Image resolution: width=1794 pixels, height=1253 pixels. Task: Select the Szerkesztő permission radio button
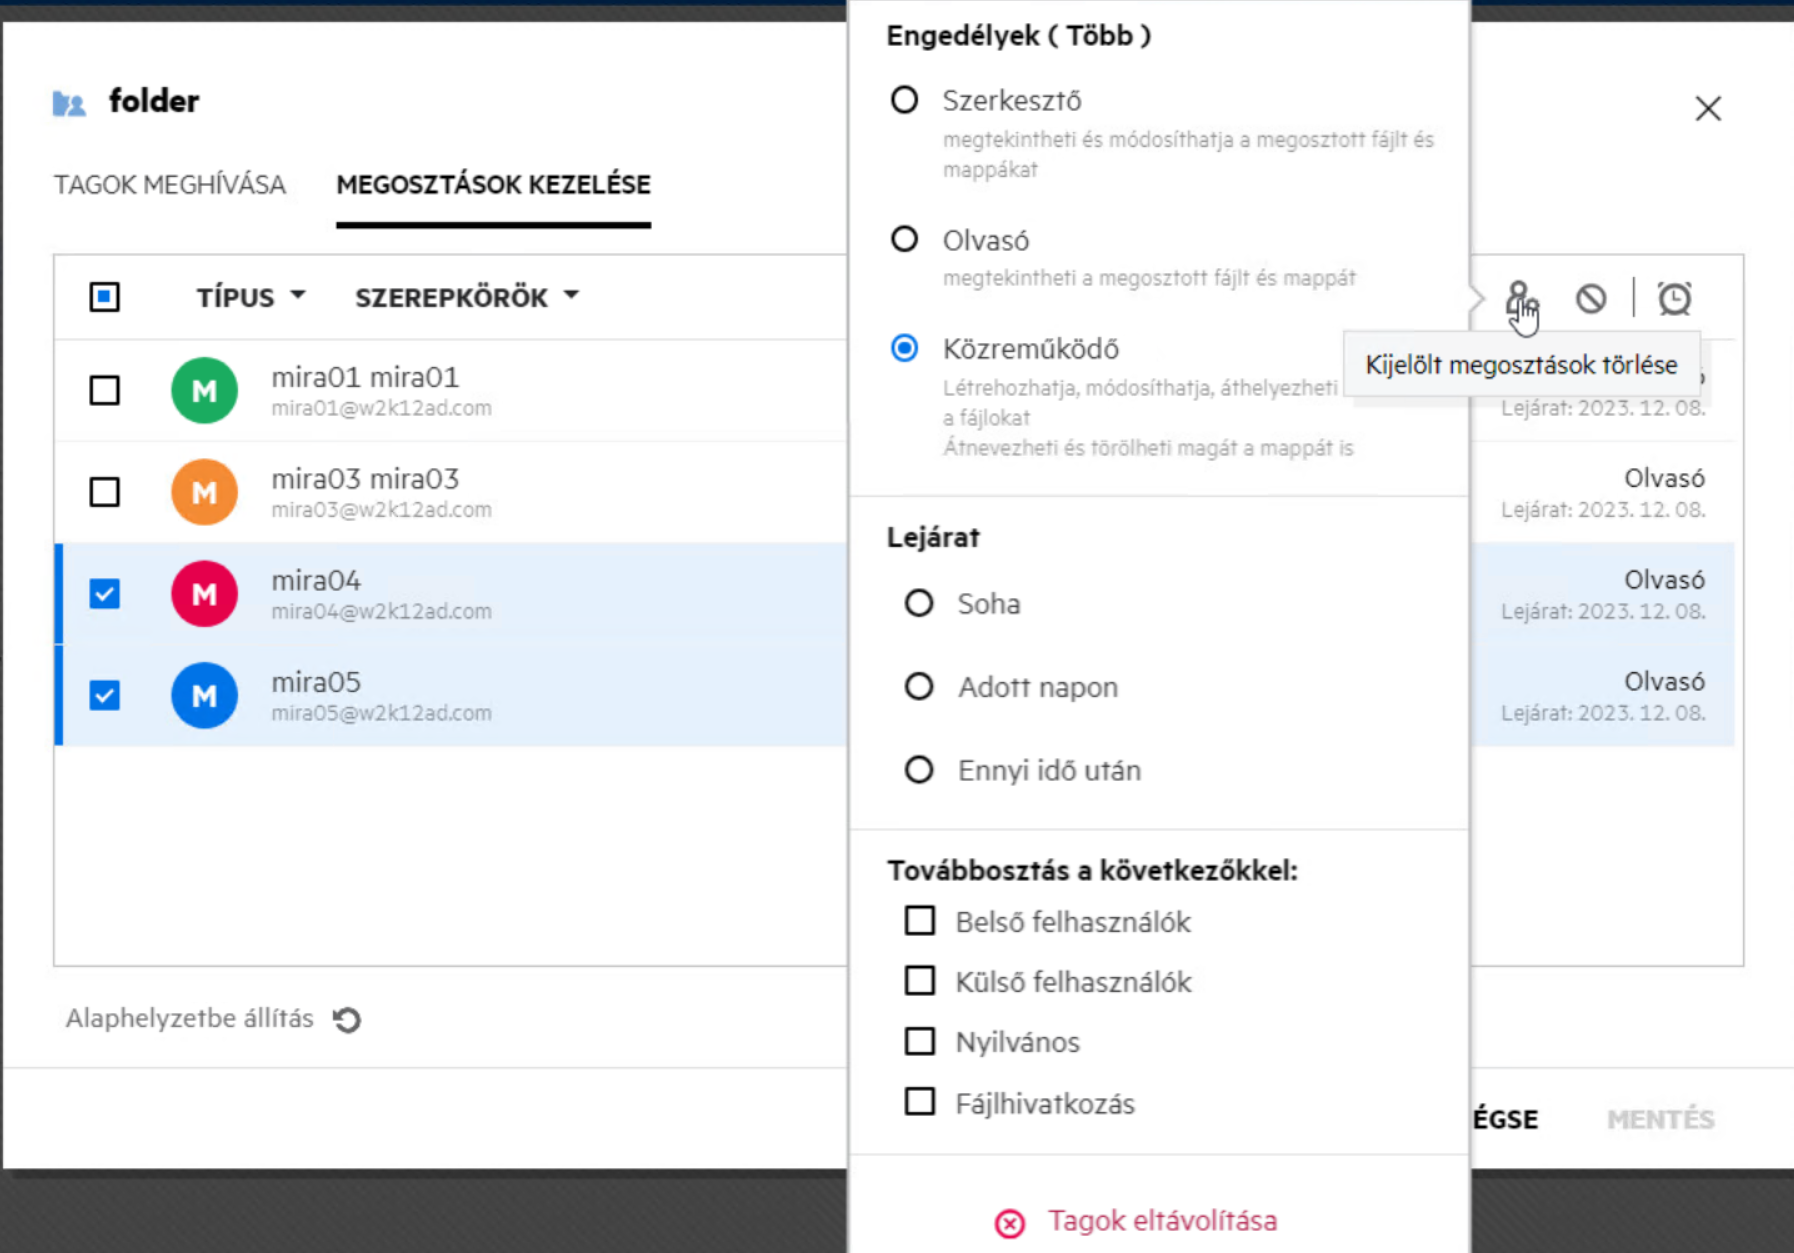[x=904, y=100]
